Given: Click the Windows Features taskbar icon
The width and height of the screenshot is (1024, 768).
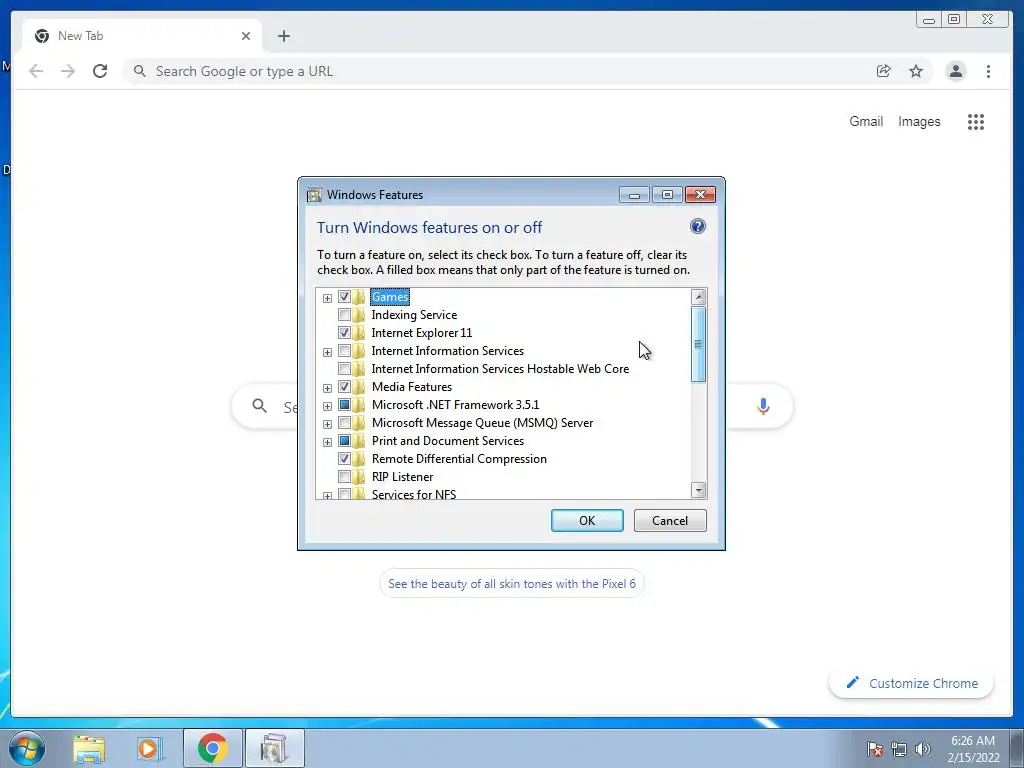Looking at the screenshot, I should pyautogui.click(x=274, y=748).
